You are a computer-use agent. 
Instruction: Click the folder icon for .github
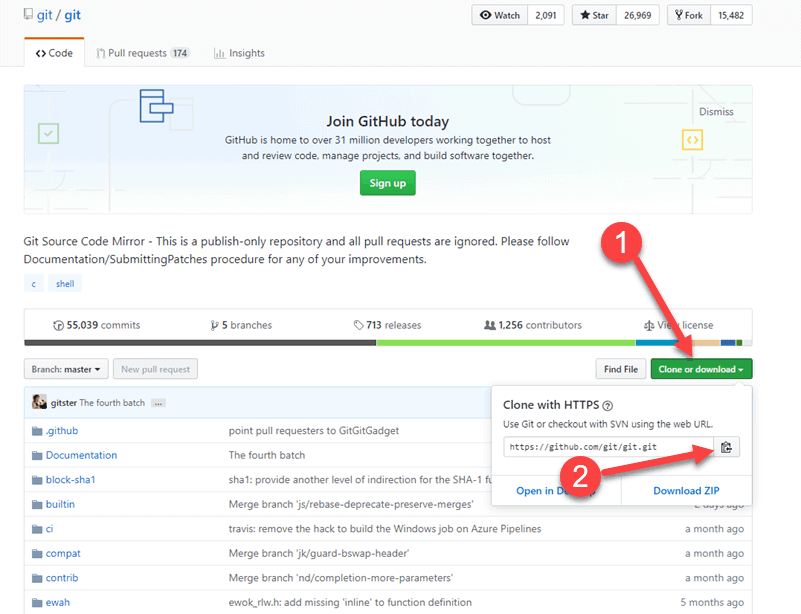coord(37,431)
